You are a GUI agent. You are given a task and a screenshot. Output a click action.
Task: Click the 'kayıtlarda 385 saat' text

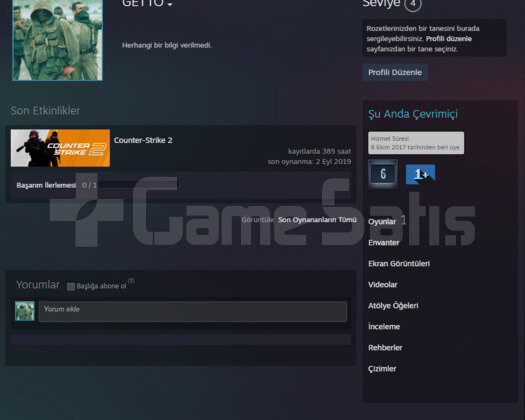[319, 151]
